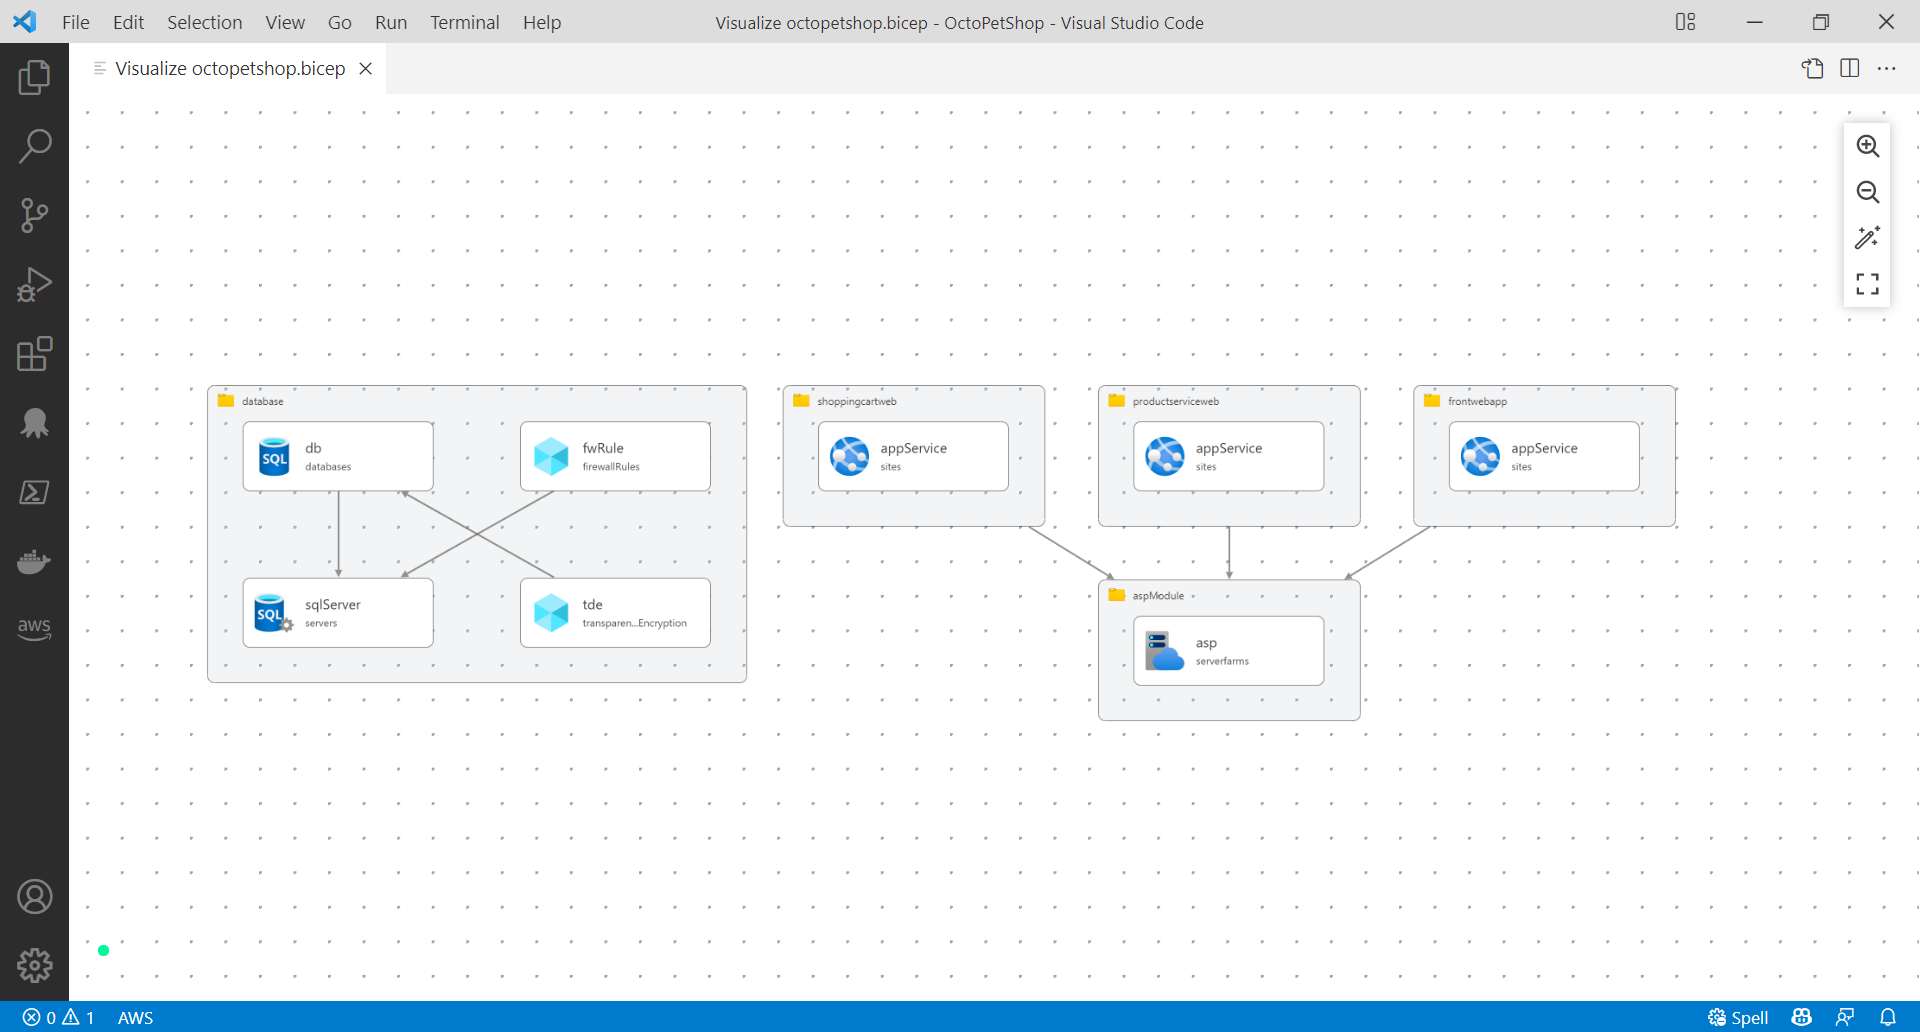1920x1032 pixels.
Task: Open the Docker sidebar
Action: (x=34, y=561)
